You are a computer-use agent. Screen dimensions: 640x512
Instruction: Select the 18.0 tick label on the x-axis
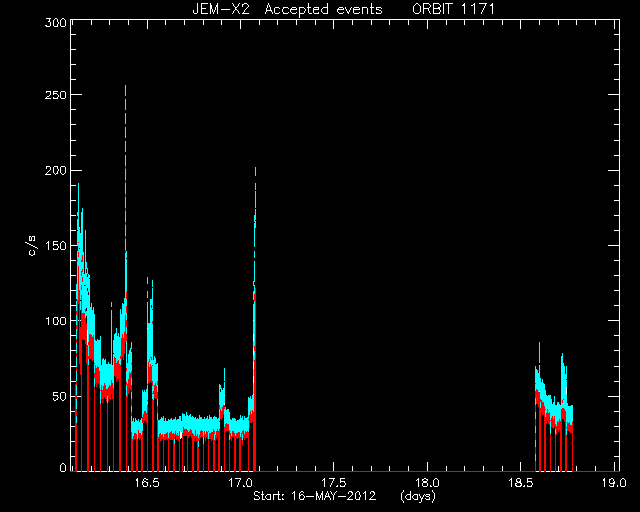427,483
